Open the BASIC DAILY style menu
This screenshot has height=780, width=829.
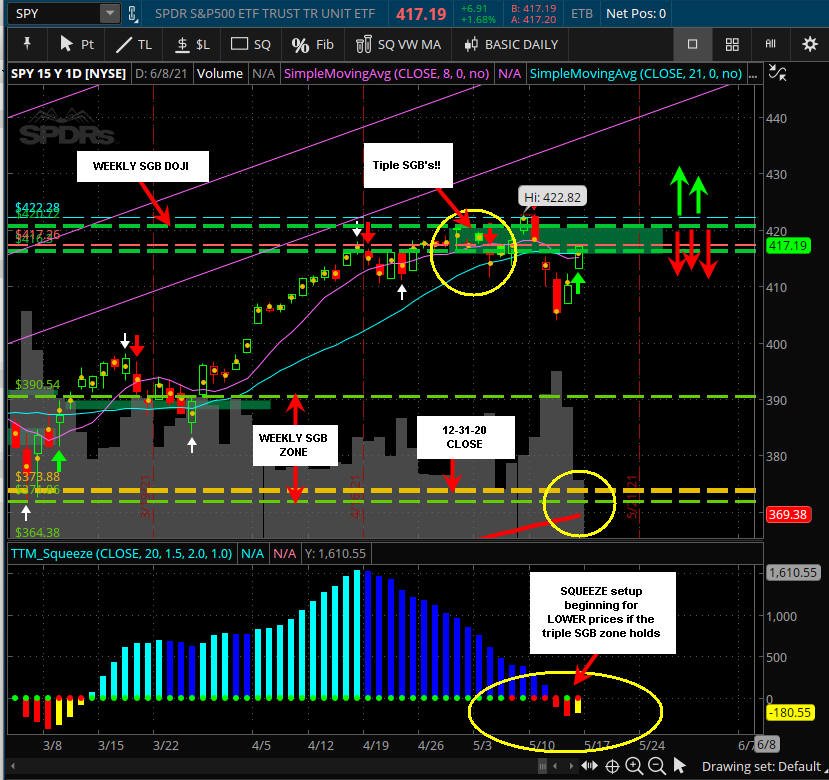(511, 45)
